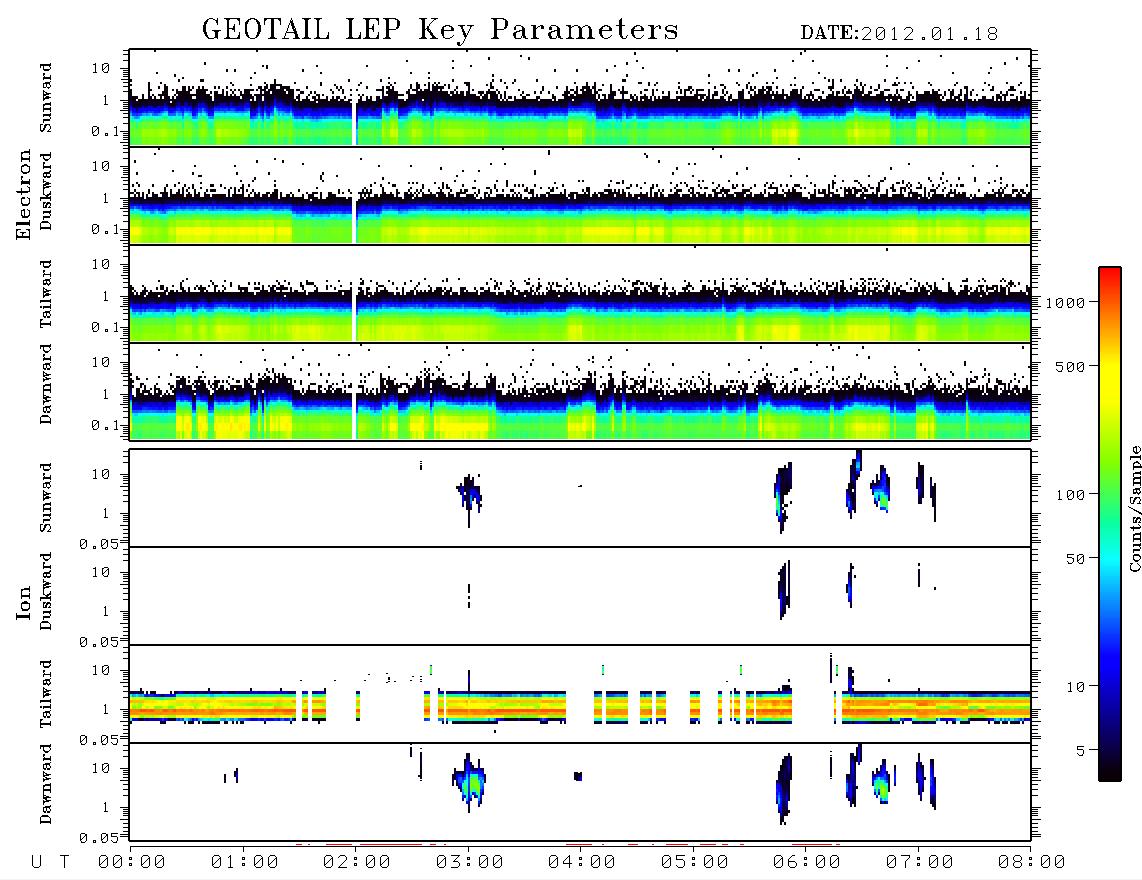The height and width of the screenshot is (880, 1142).
Task: Click the 07:00 time axis label
Action: tap(920, 863)
